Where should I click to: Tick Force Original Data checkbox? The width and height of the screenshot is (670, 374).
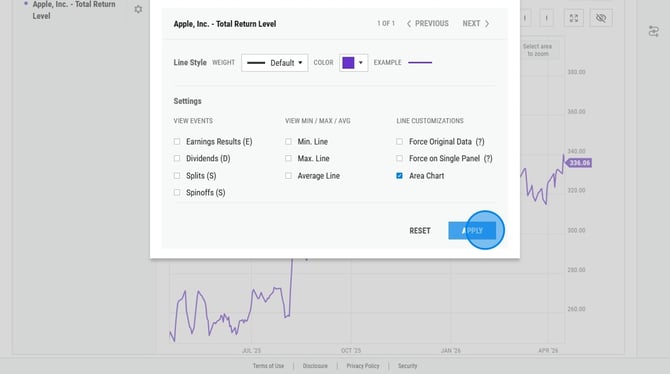399,141
